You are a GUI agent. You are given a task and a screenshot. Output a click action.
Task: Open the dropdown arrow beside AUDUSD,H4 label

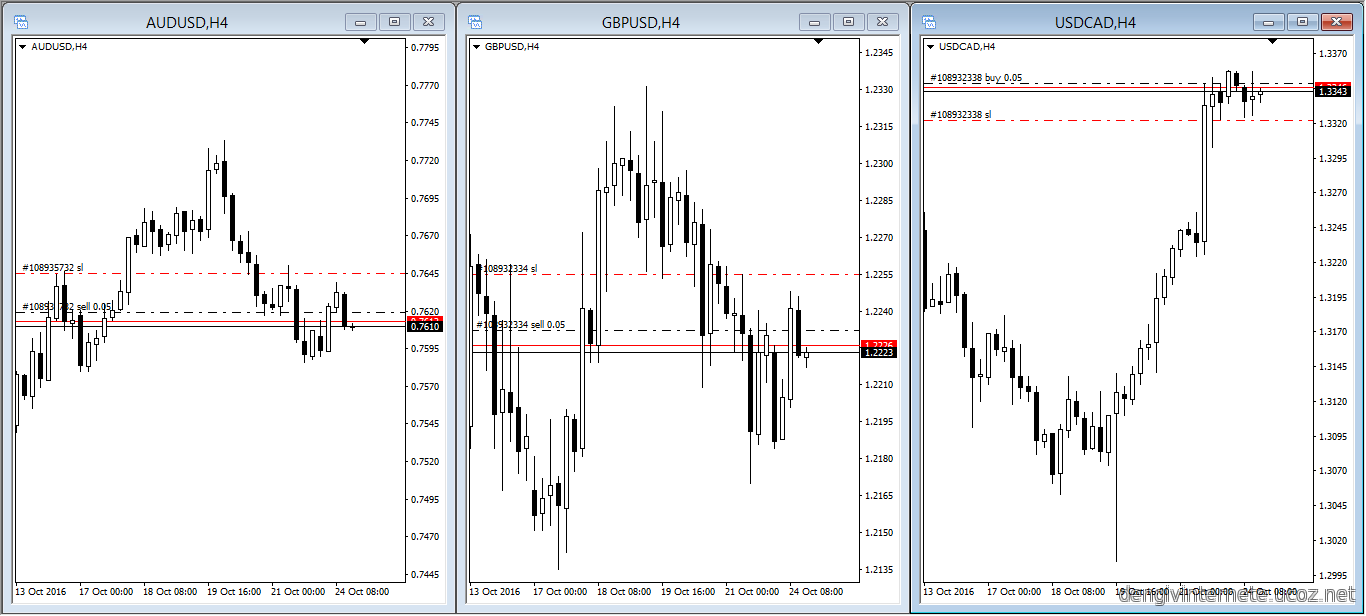[x=23, y=46]
